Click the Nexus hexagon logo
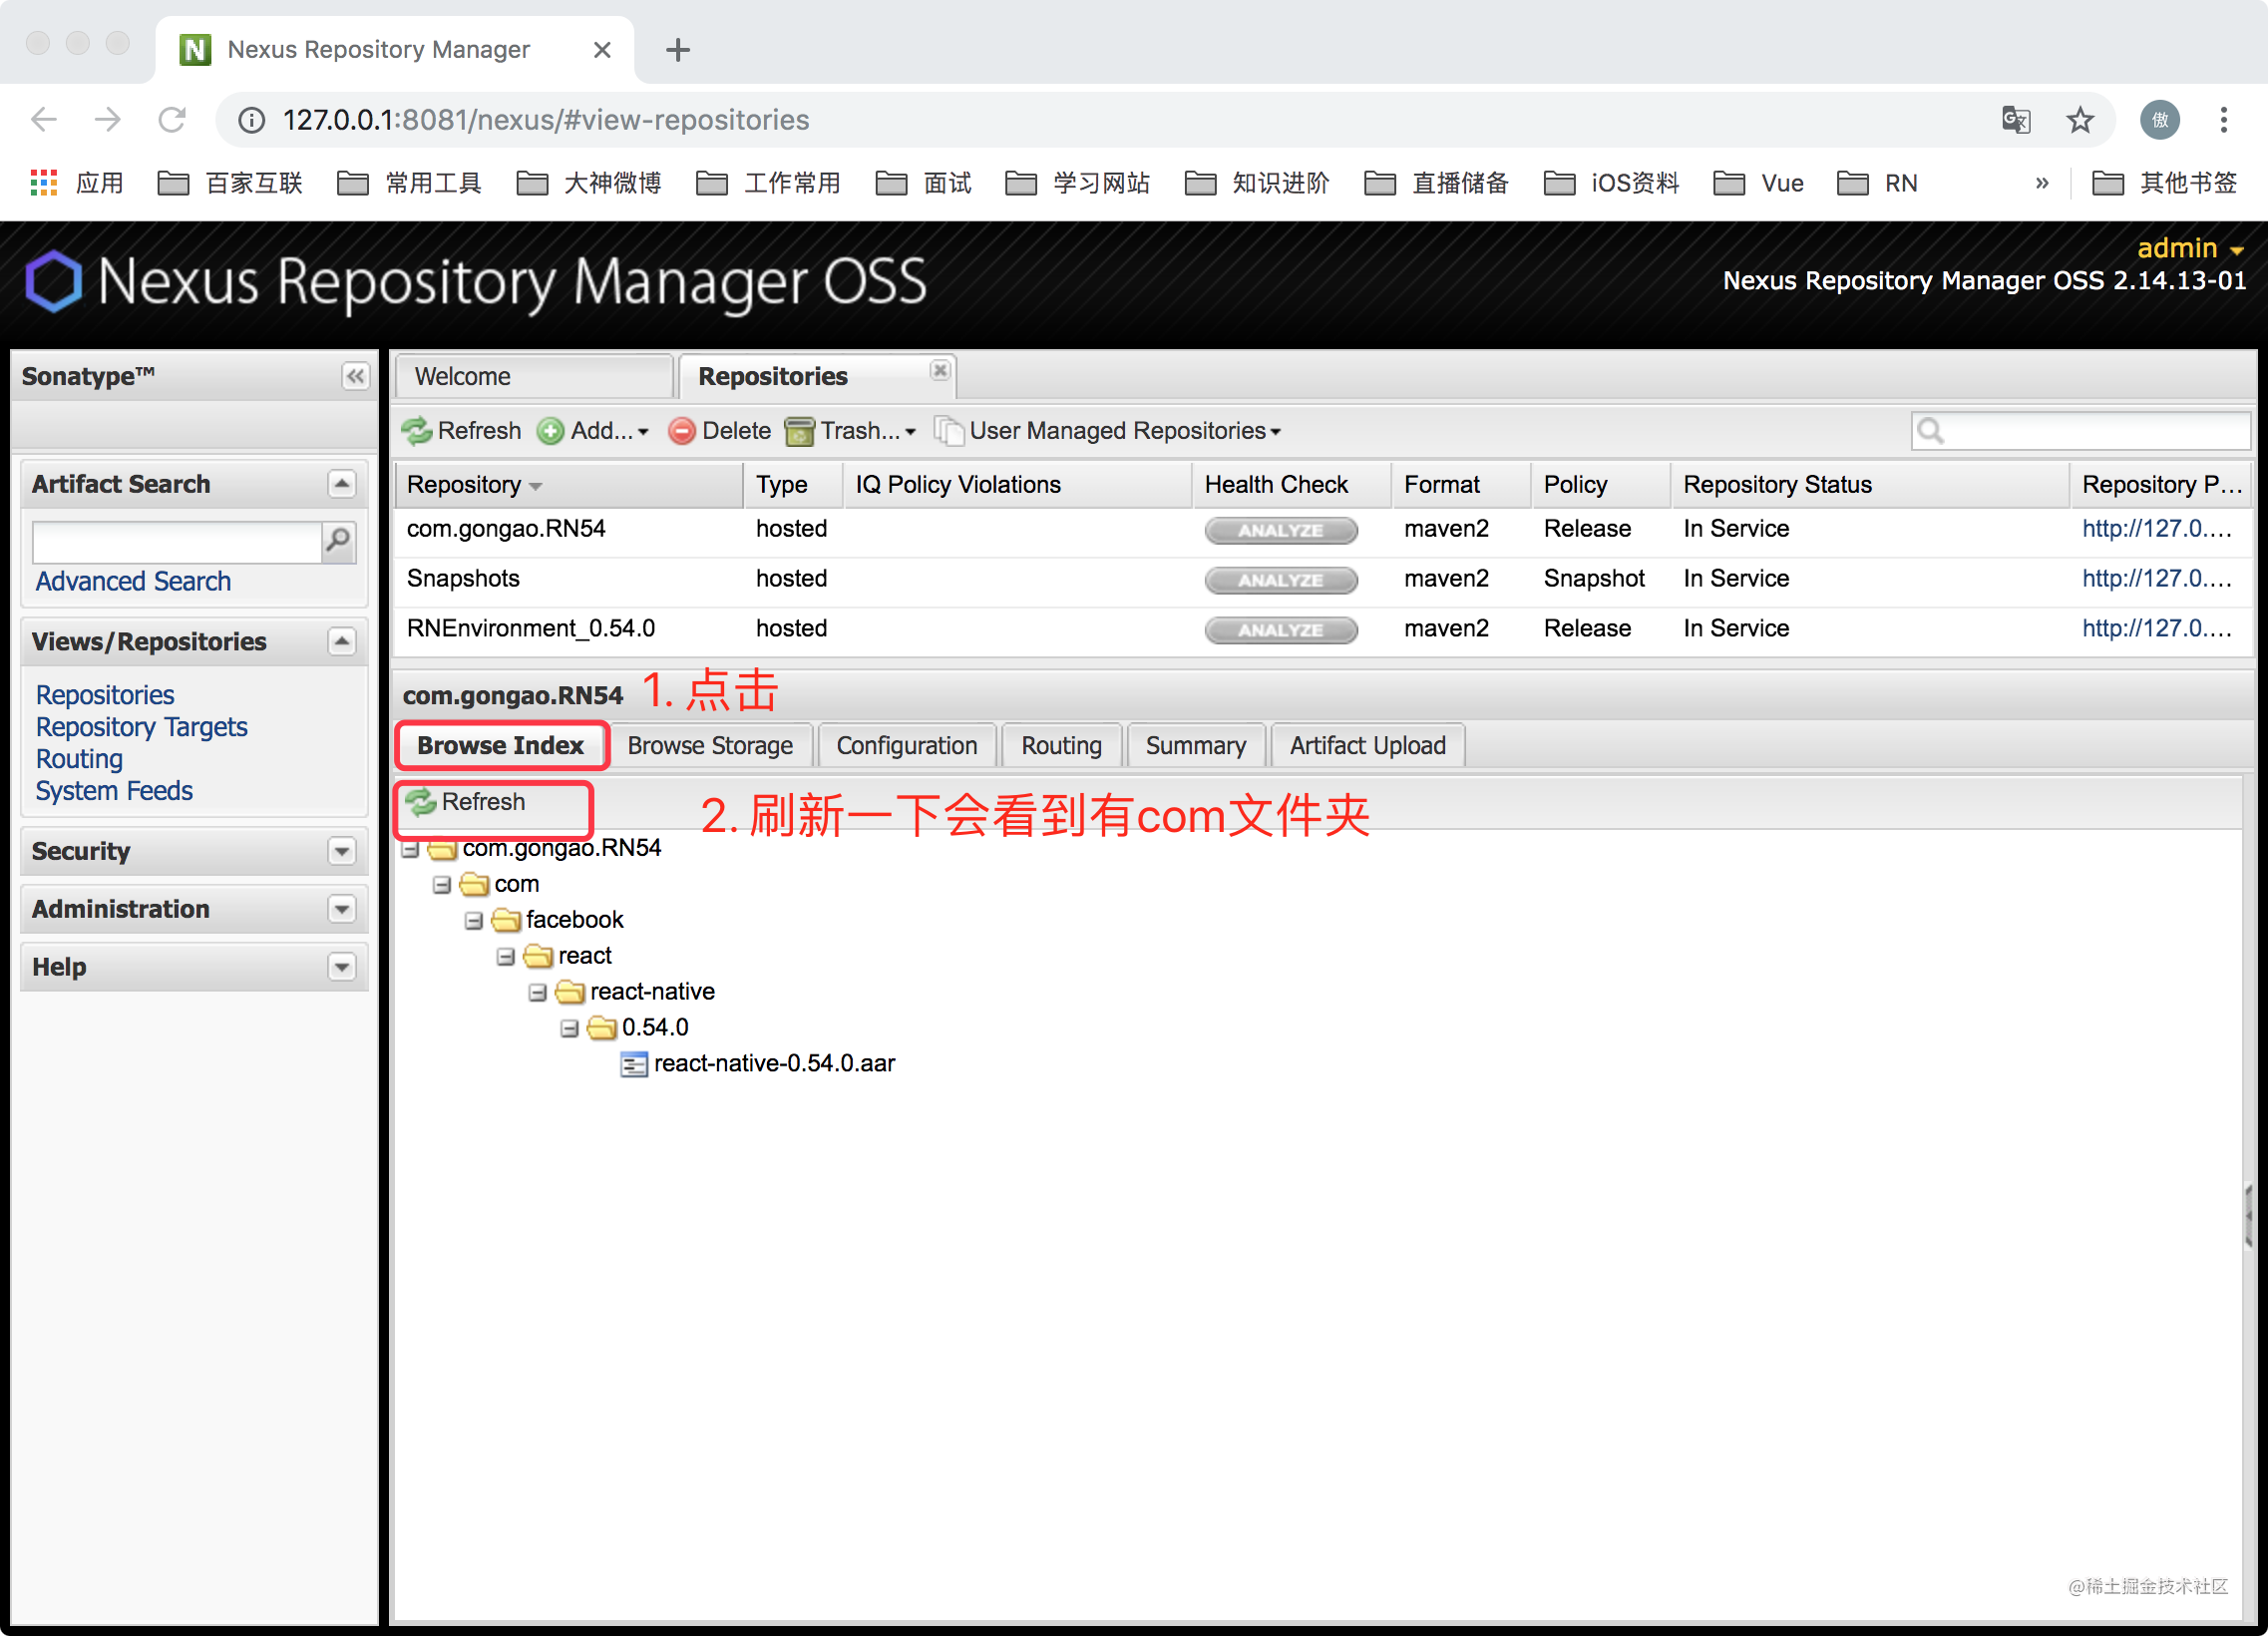2268x1636 pixels. [53, 281]
